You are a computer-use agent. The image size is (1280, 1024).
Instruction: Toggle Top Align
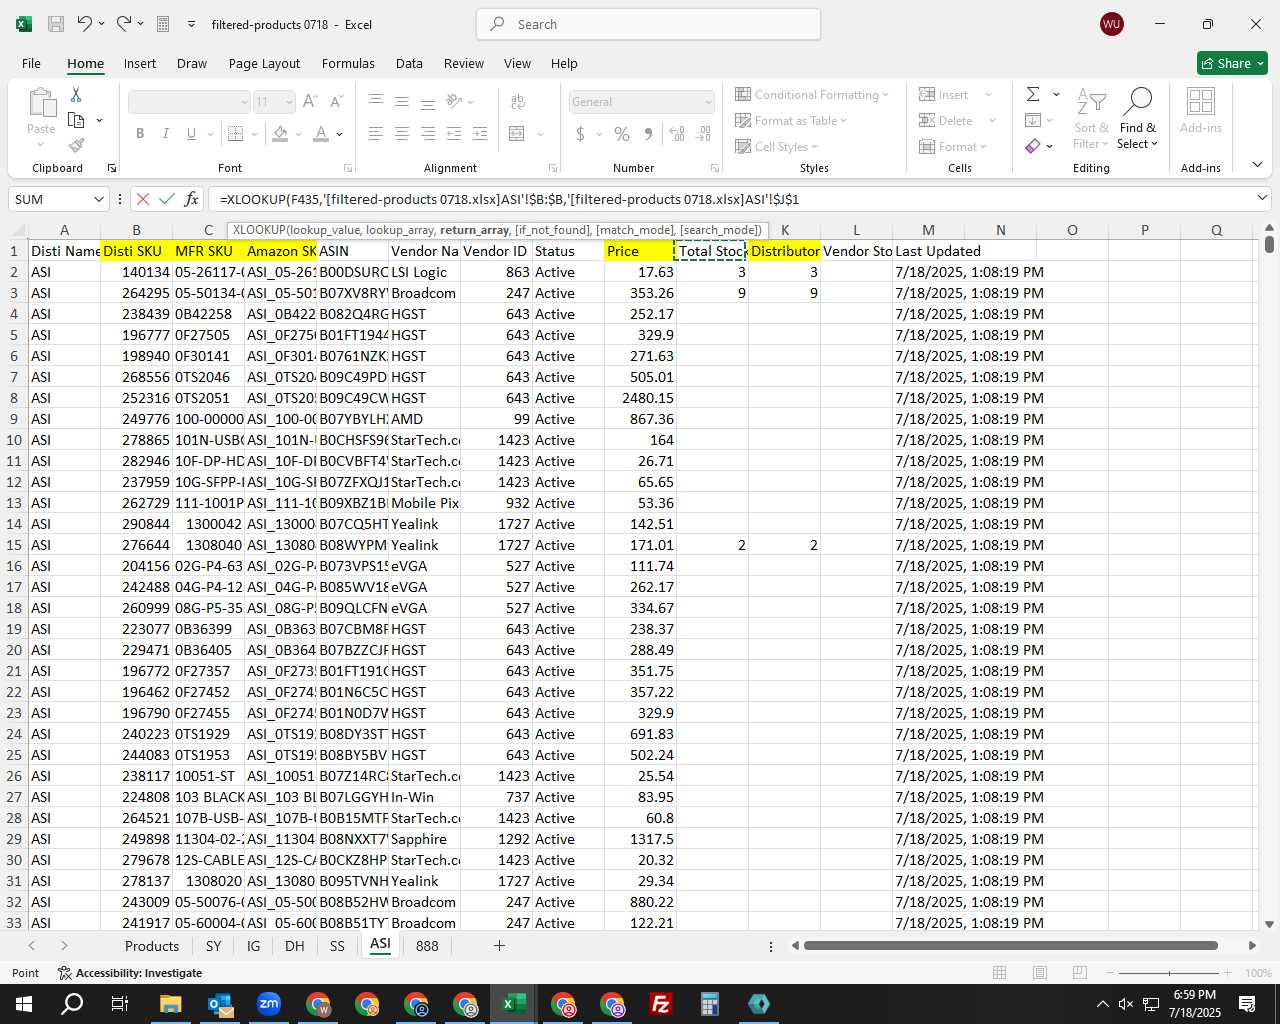[376, 101]
